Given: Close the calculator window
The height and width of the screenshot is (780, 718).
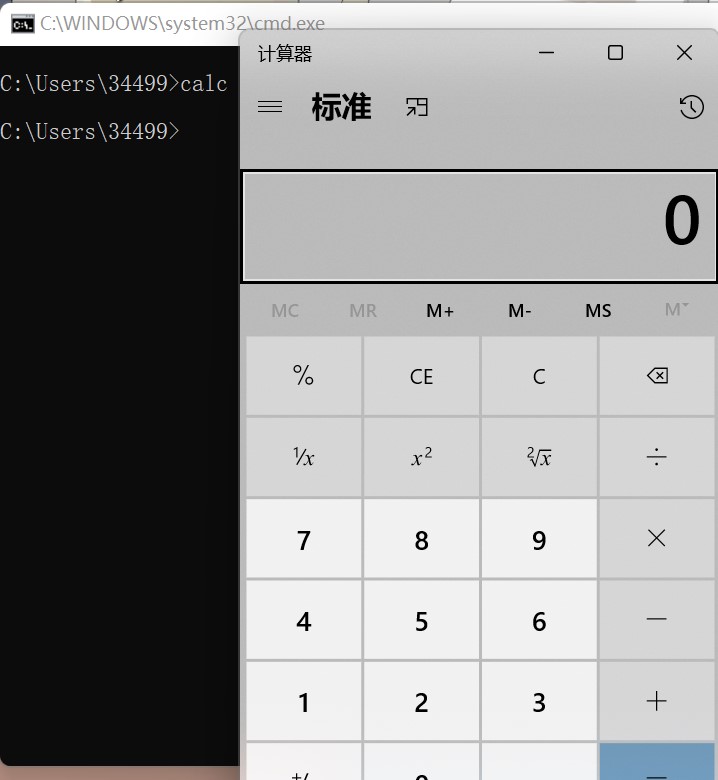Looking at the screenshot, I should click(685, 53).
